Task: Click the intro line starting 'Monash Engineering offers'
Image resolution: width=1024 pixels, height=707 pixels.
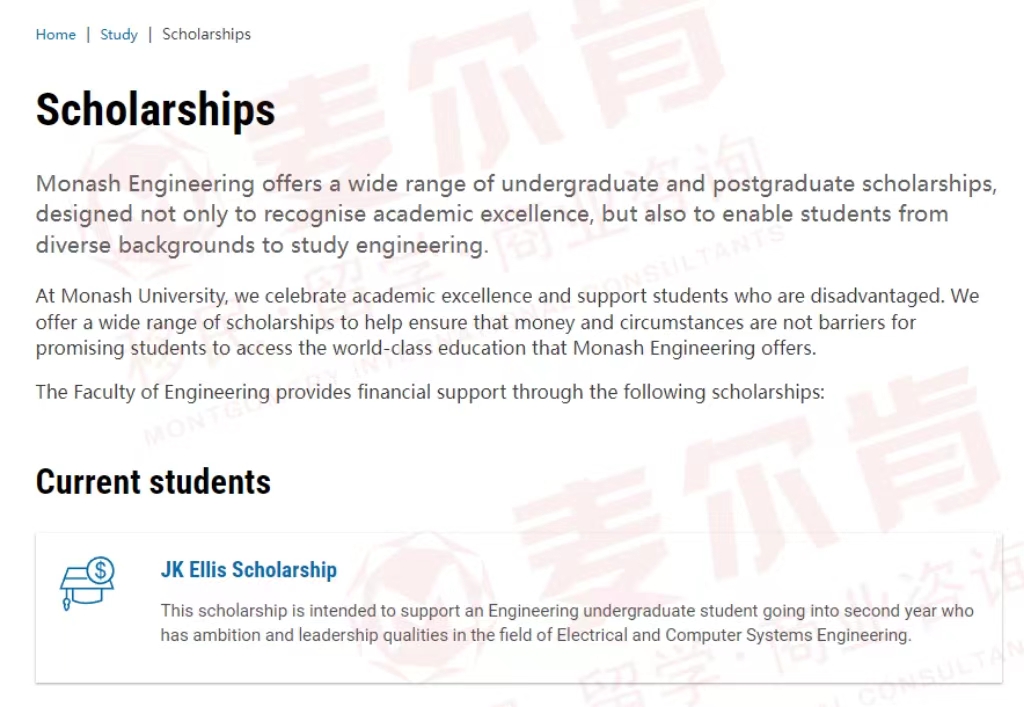Action: [516, 184]
